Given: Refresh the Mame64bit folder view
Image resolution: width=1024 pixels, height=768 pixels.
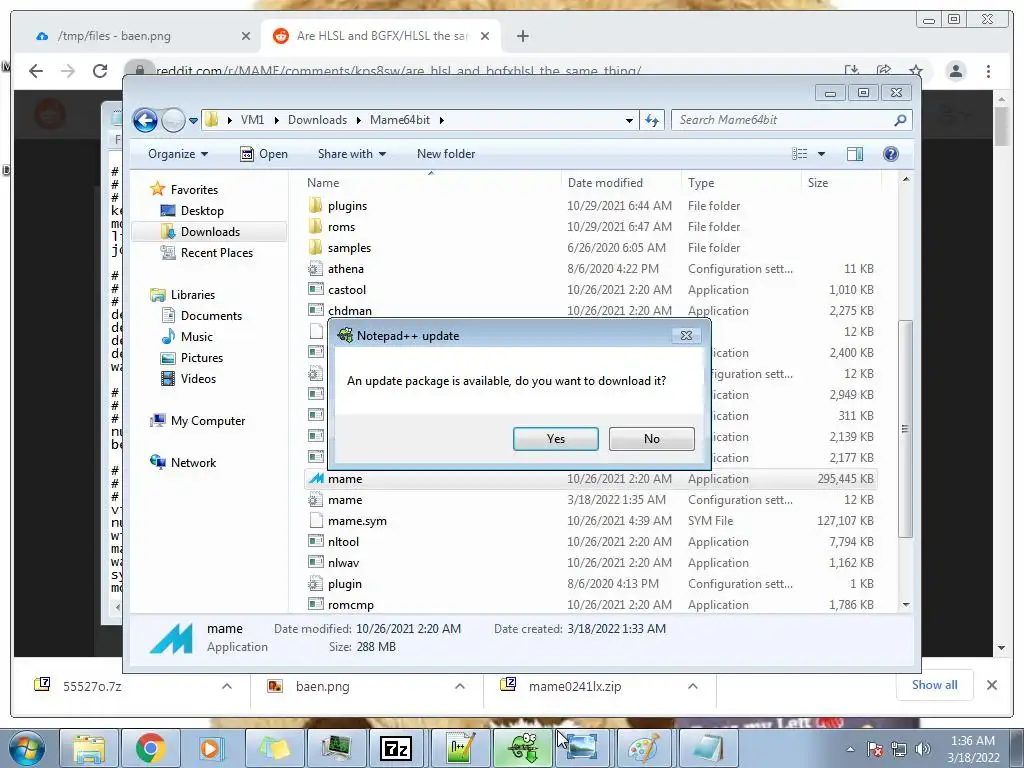Looking at the screenshot, I should coord(652,120).
